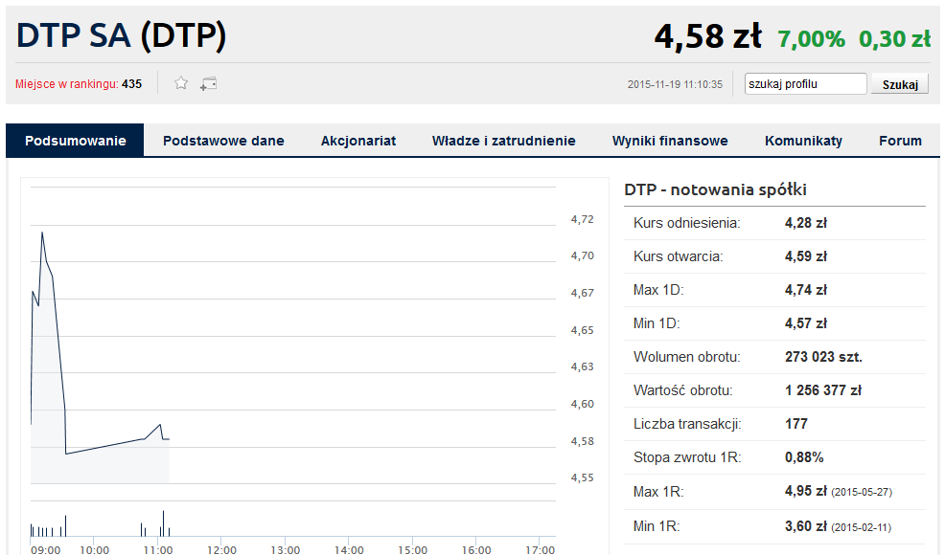This screenshot has height=555, width=945.
Task: Click the 'Liczba transakcji:' label
Action: [x=687, y=424]
